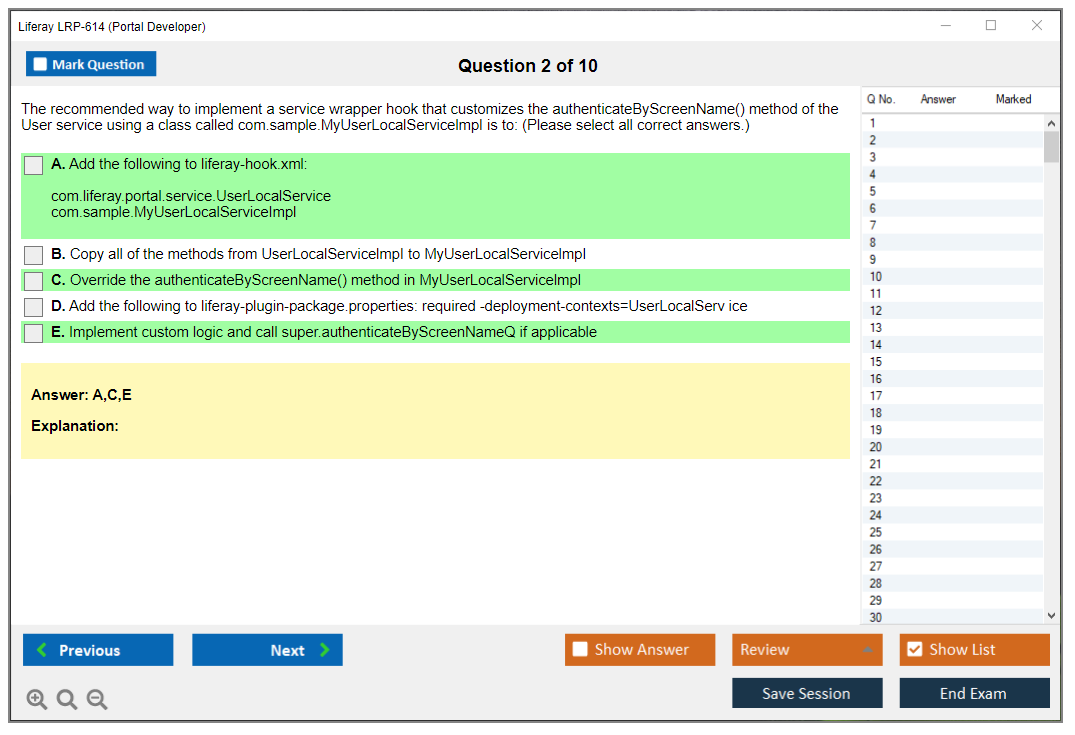1075x735 pixels.
Task: Go to the Next question
Action: 267,650
